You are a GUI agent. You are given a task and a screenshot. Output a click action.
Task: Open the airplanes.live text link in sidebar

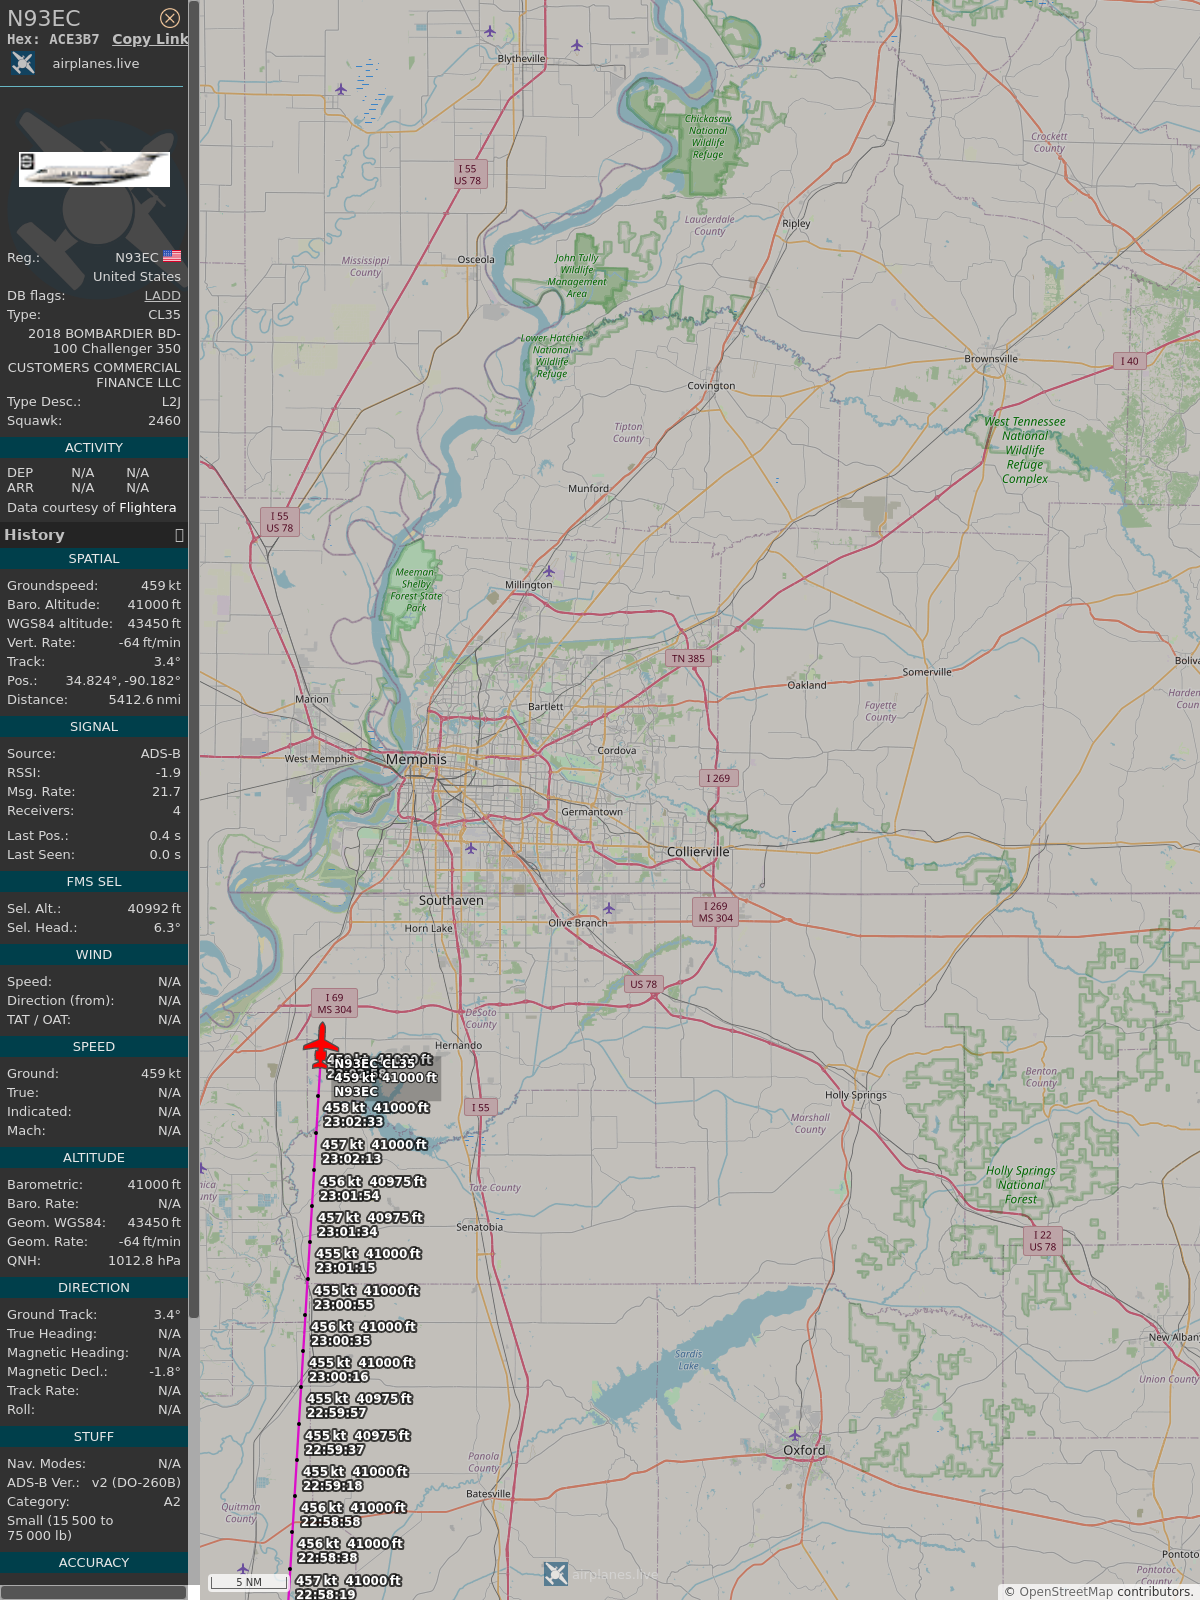(96, 63)
